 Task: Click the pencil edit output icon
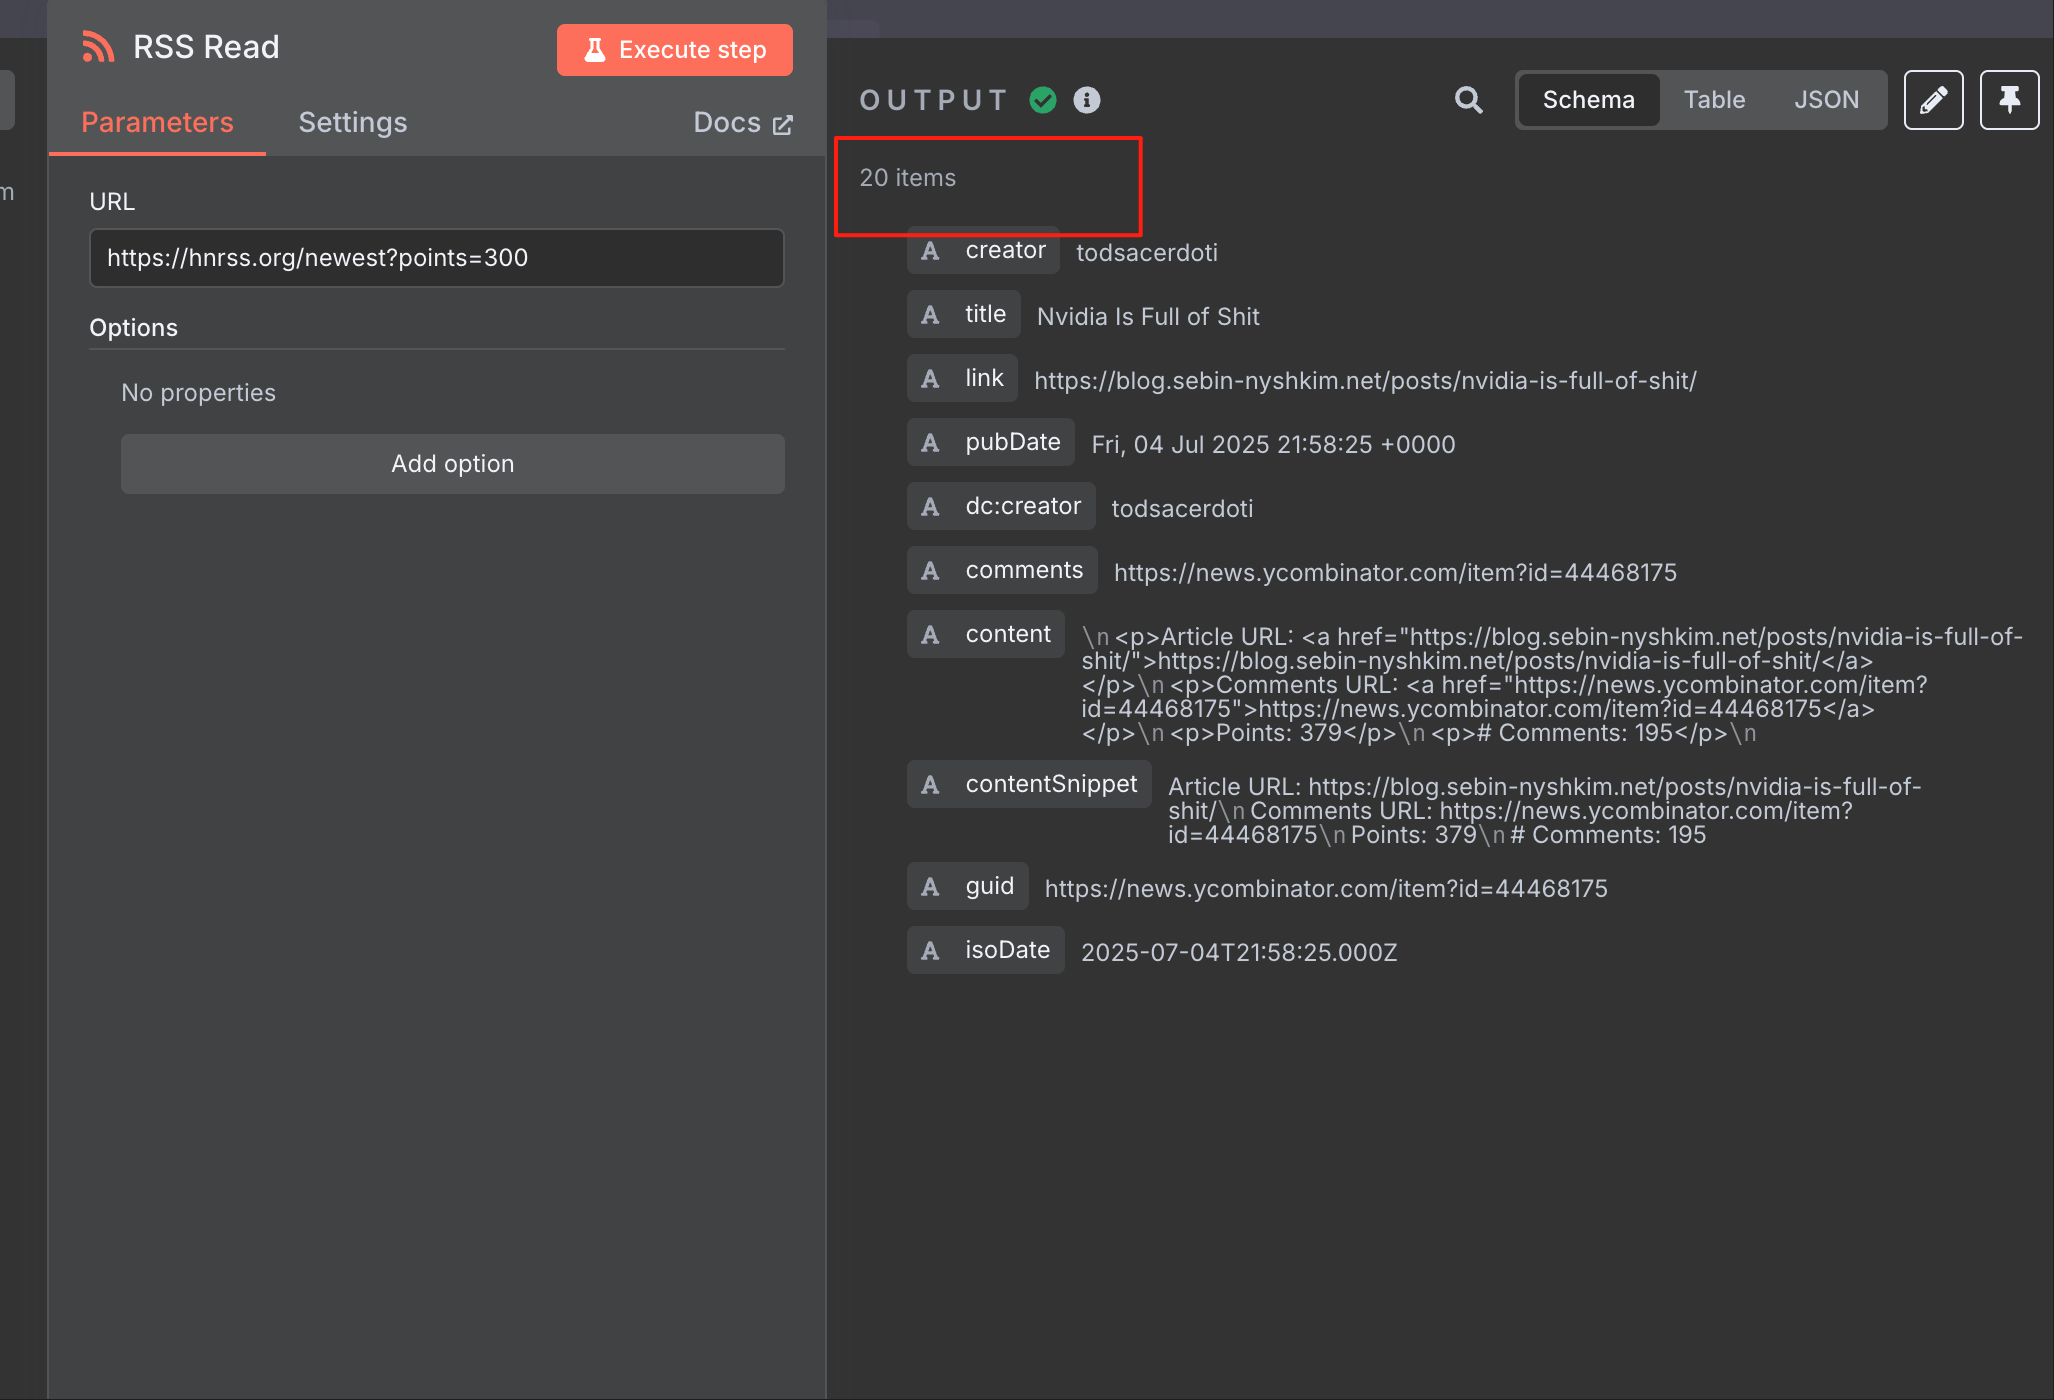coord(1933,100)
